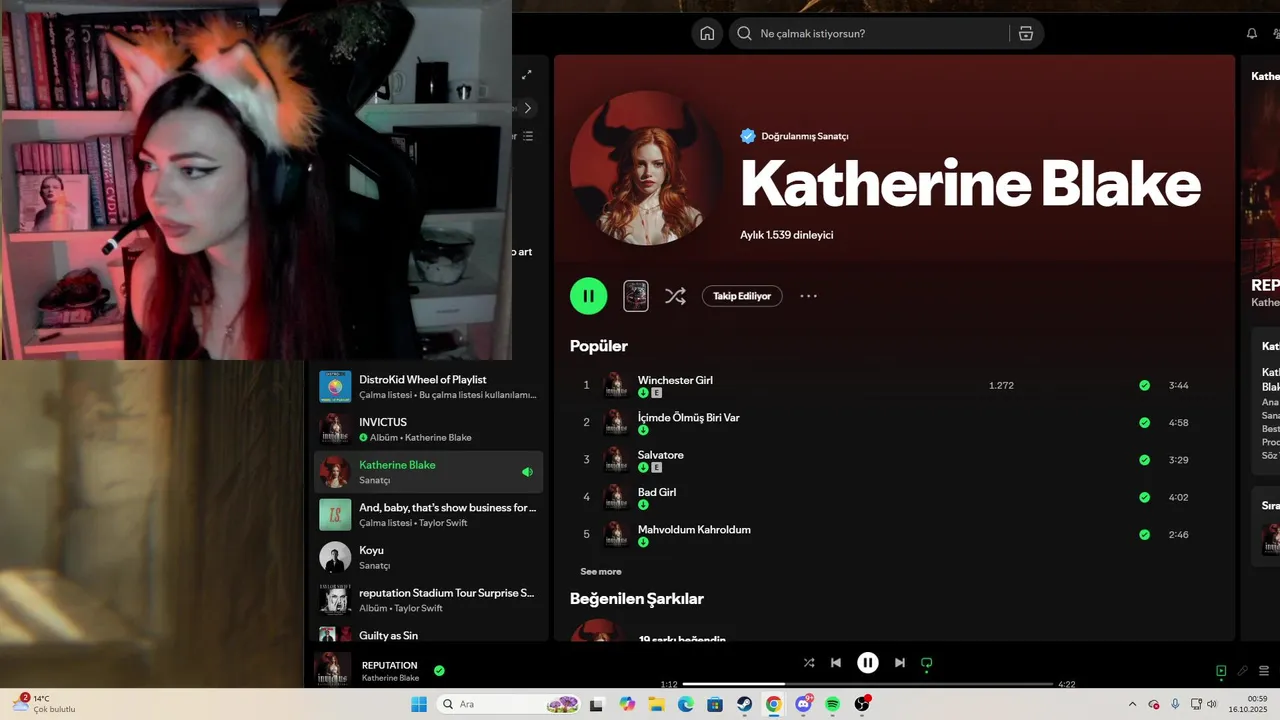Open Steam from the taskbar
The height and width of the screenshot is (720, 1280).
[744, 704]
